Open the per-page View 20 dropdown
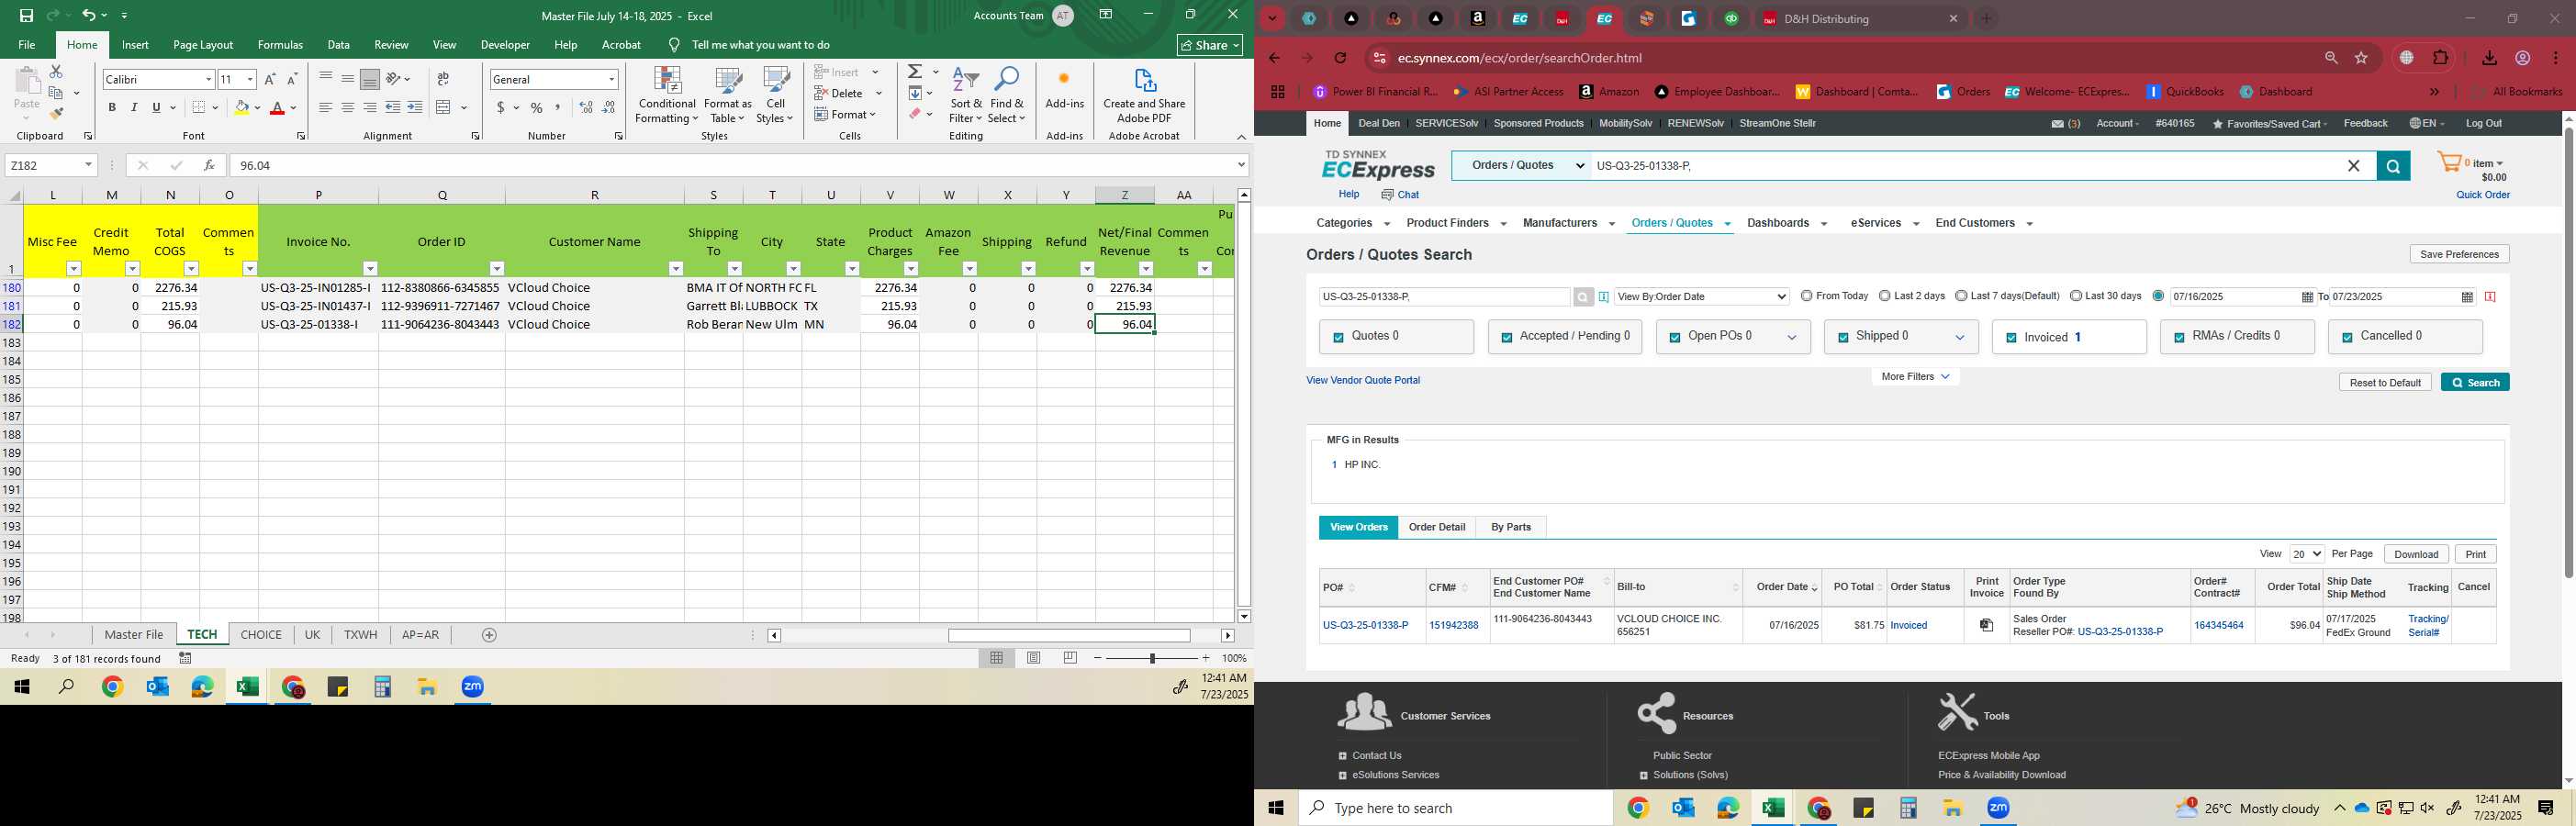The image size is (2576, 826). [x=2307, y=554]
